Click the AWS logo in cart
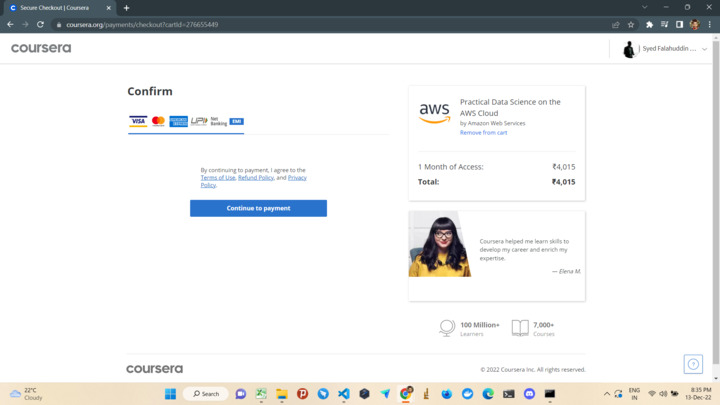The width and height of the screenshot is (720, 405). point(434,112)
